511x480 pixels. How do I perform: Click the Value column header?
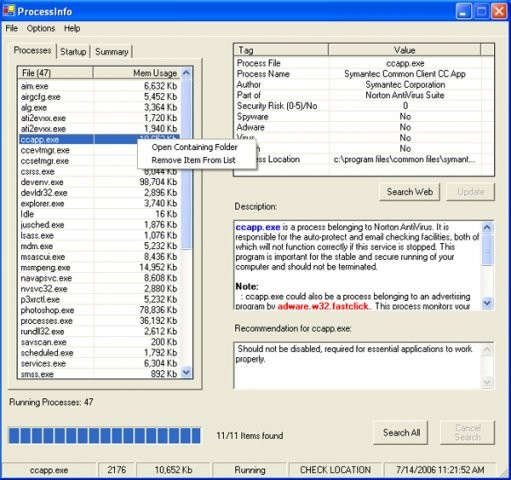[x=404, y=50]
